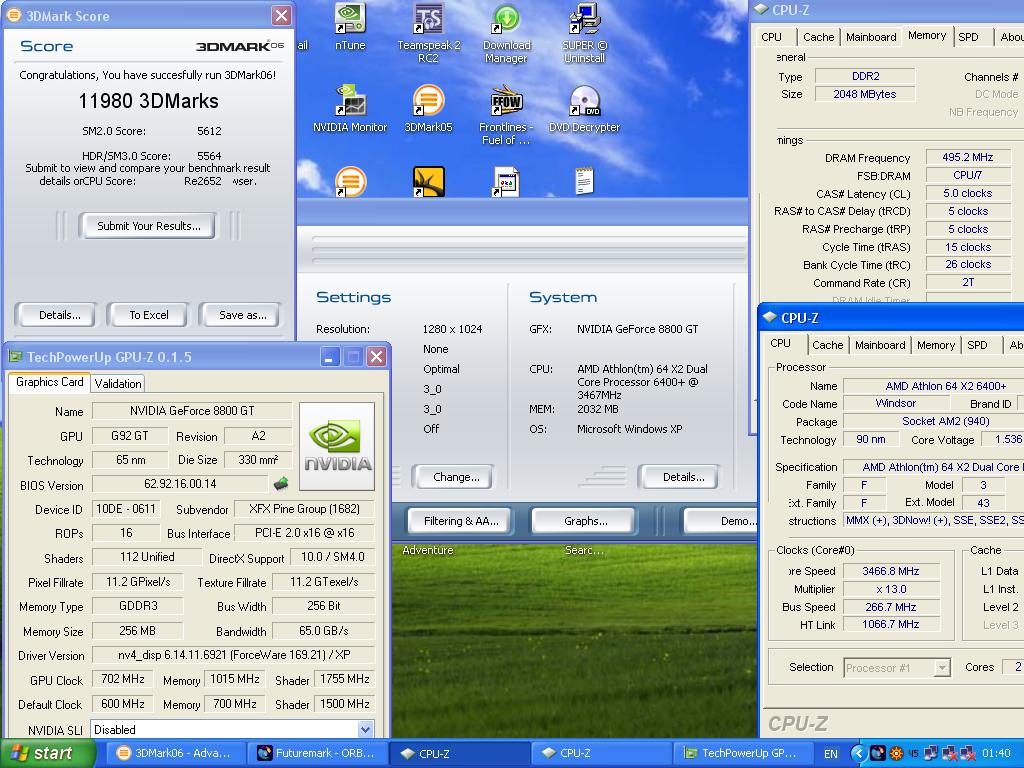
Task: Click the Demo button in 3DMark06
Action: pos(721,520)
